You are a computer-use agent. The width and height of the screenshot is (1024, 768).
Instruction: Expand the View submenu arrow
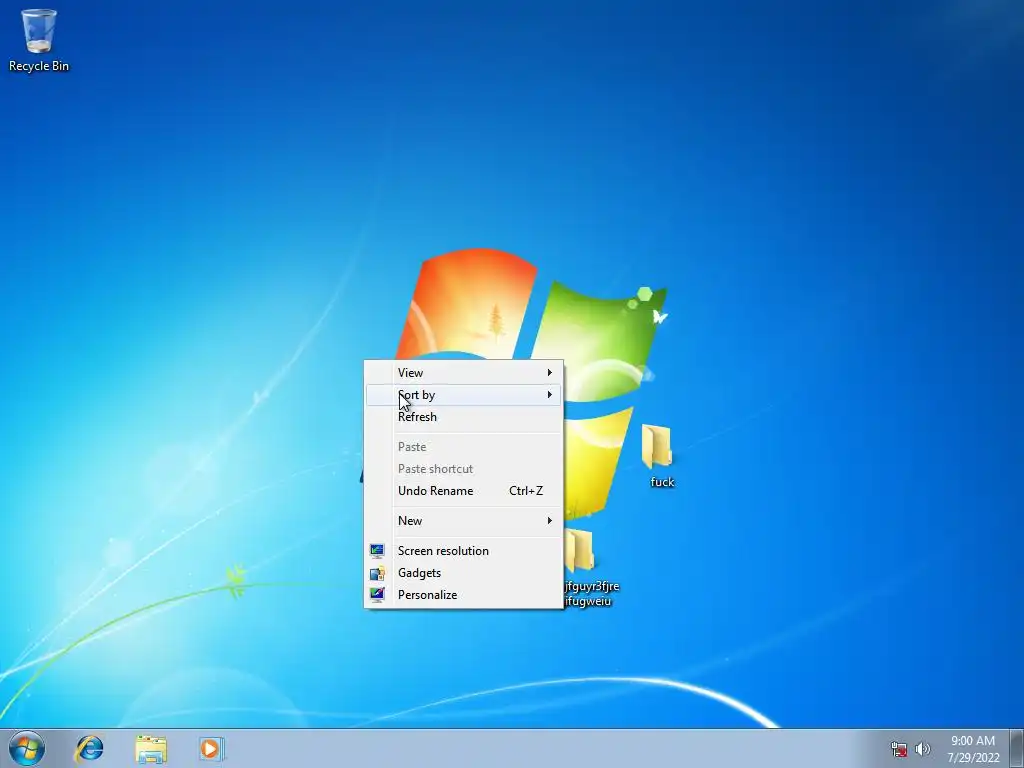550,372
